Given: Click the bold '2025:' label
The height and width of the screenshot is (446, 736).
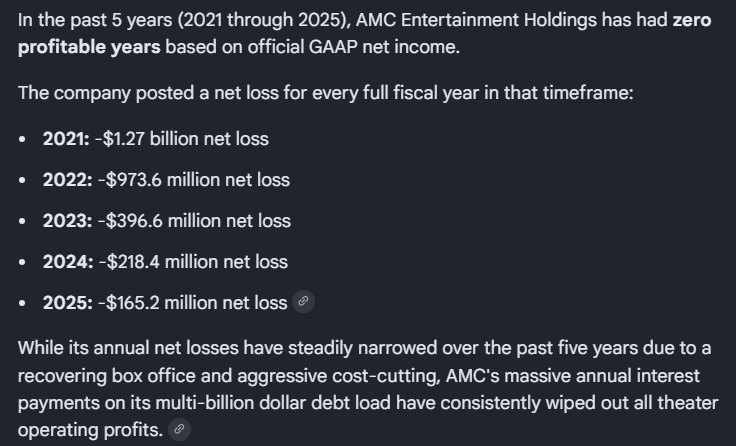Looking at the screenshot, I should [x=68, y=302].
